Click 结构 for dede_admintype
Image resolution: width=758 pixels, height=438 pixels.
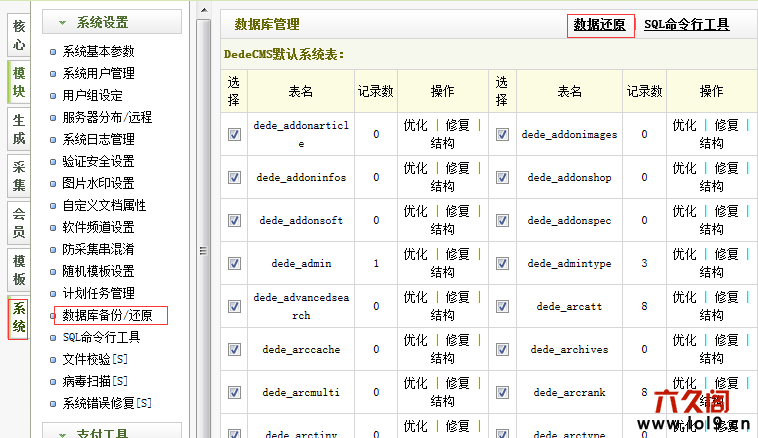(x=711, y=273)
